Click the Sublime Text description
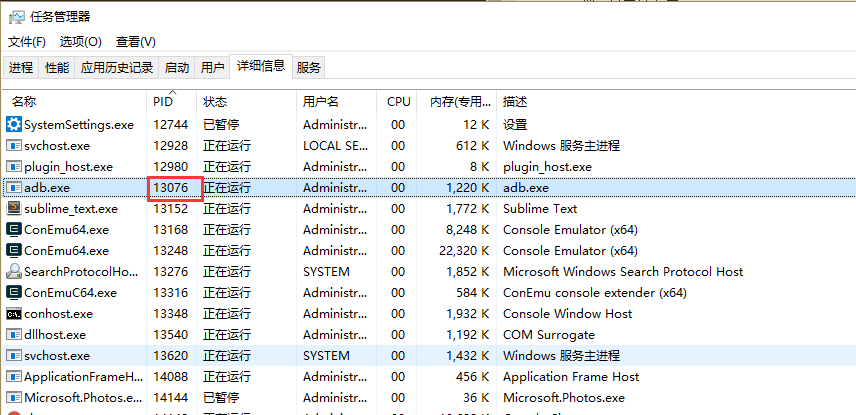 click(x=540, y=209)
